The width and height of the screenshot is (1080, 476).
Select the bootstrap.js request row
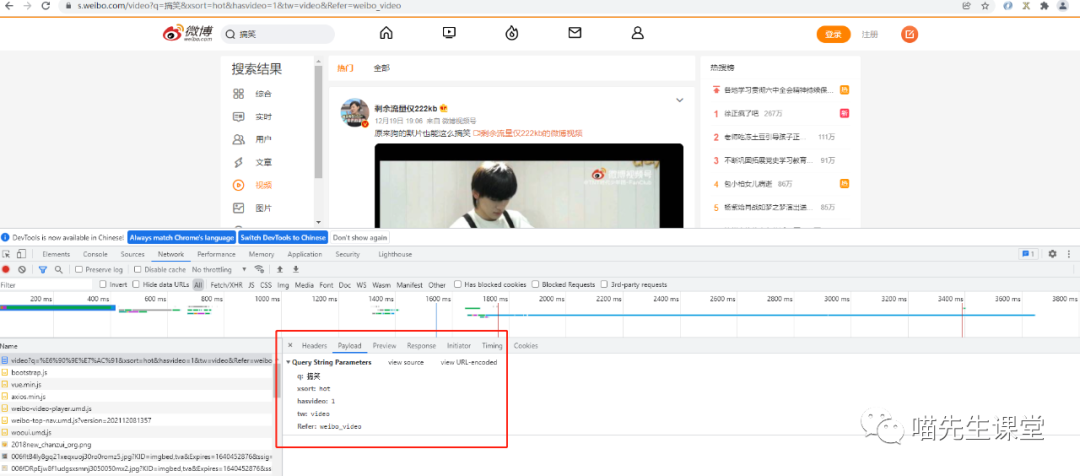pos(137,372)
